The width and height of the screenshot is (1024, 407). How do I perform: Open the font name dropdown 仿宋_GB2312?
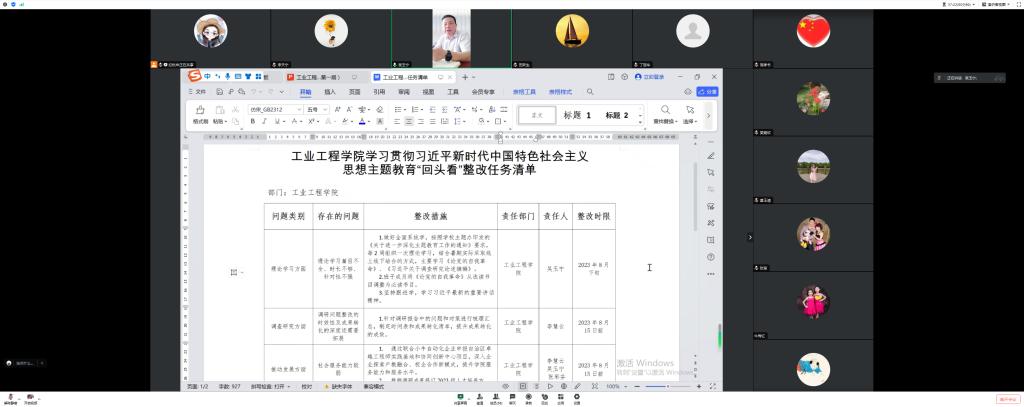tap(273, 109)
